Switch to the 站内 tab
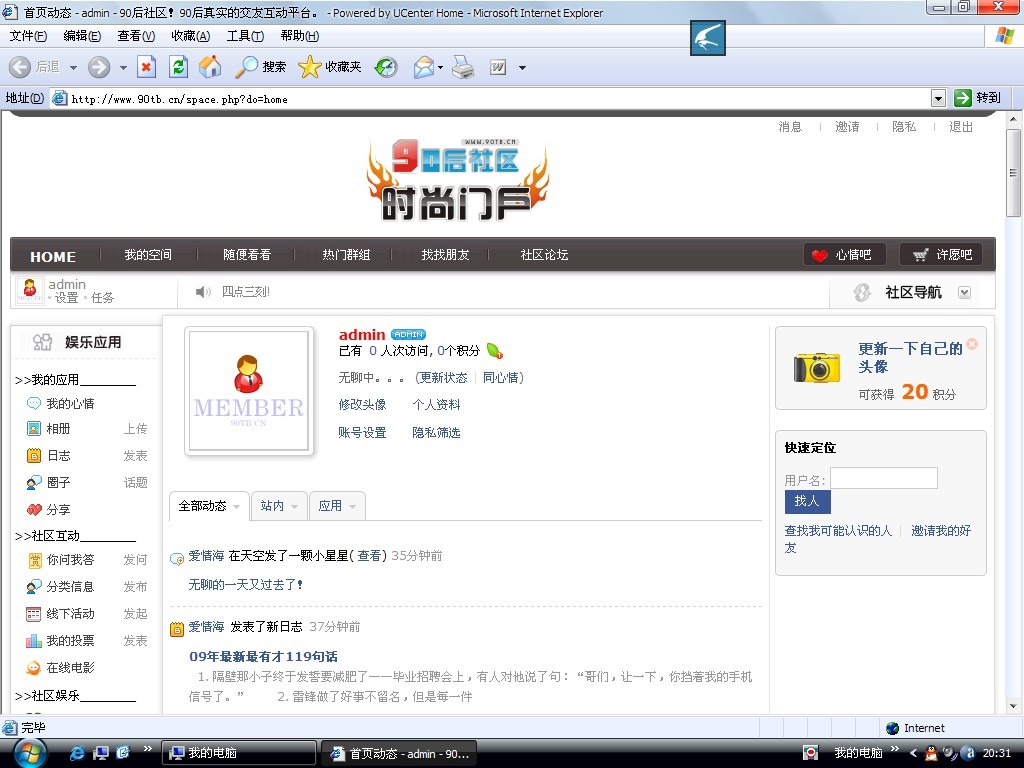Viewport: 1024px width, 768px height. coord(272,506)
